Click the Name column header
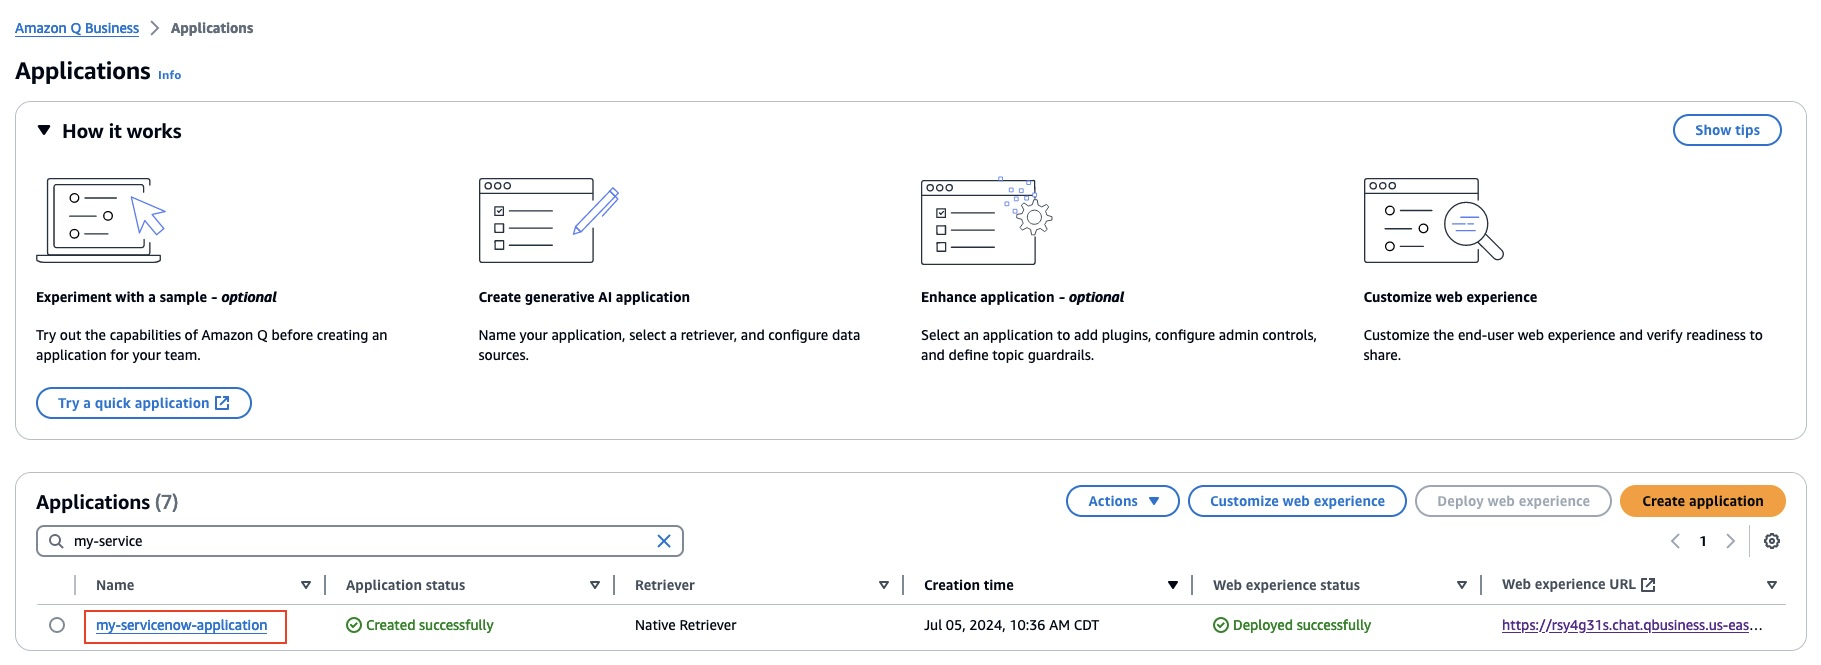Viewport: 1821px width, 665px height. point(115,585)
